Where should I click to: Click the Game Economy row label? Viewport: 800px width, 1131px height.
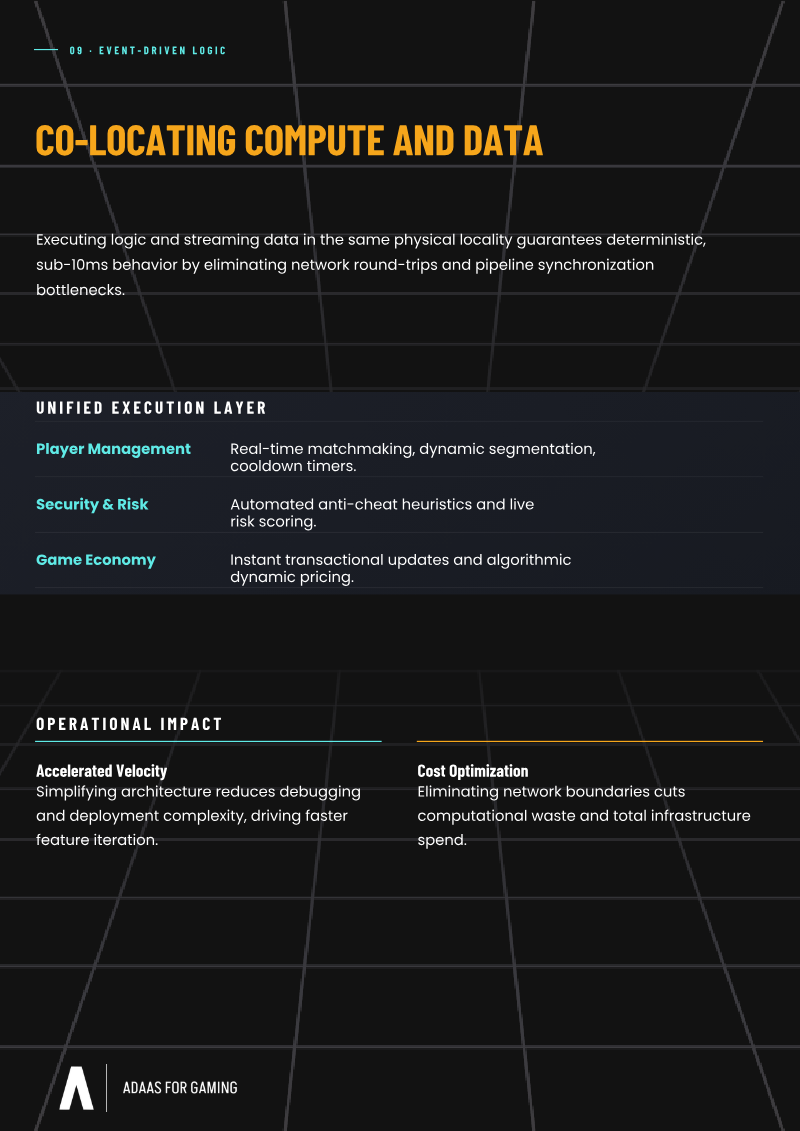pyautogui.click(x=96, y=560)
